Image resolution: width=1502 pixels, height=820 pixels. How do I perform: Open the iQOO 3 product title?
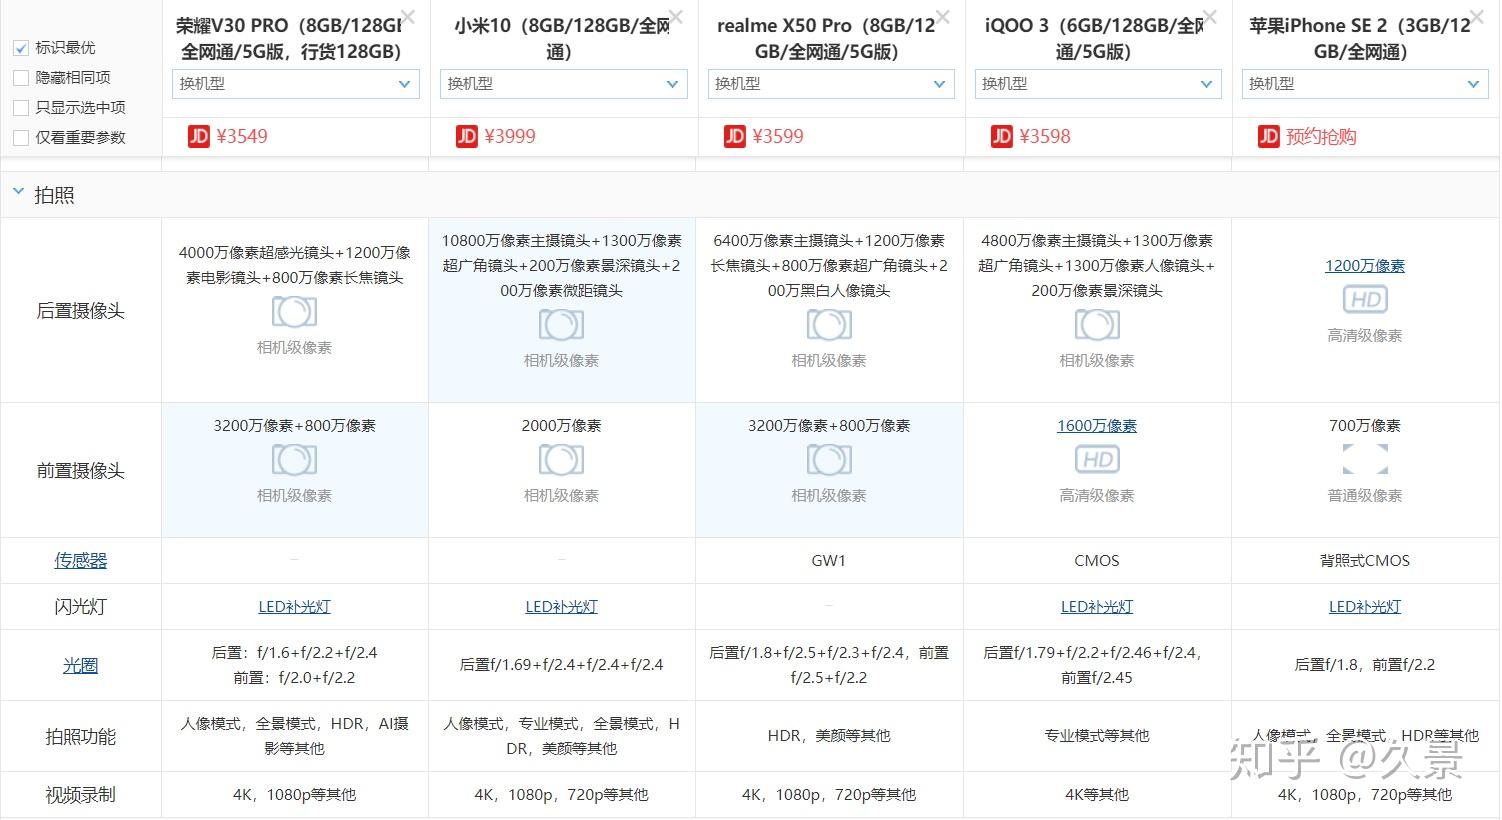point(1093,38)
